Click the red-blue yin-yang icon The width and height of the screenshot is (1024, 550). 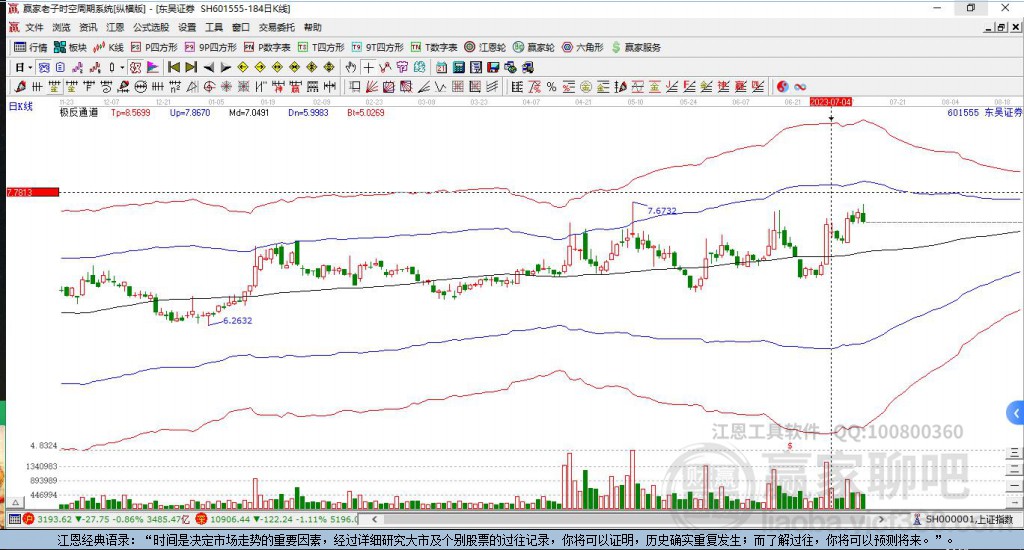tap(782, 87)
